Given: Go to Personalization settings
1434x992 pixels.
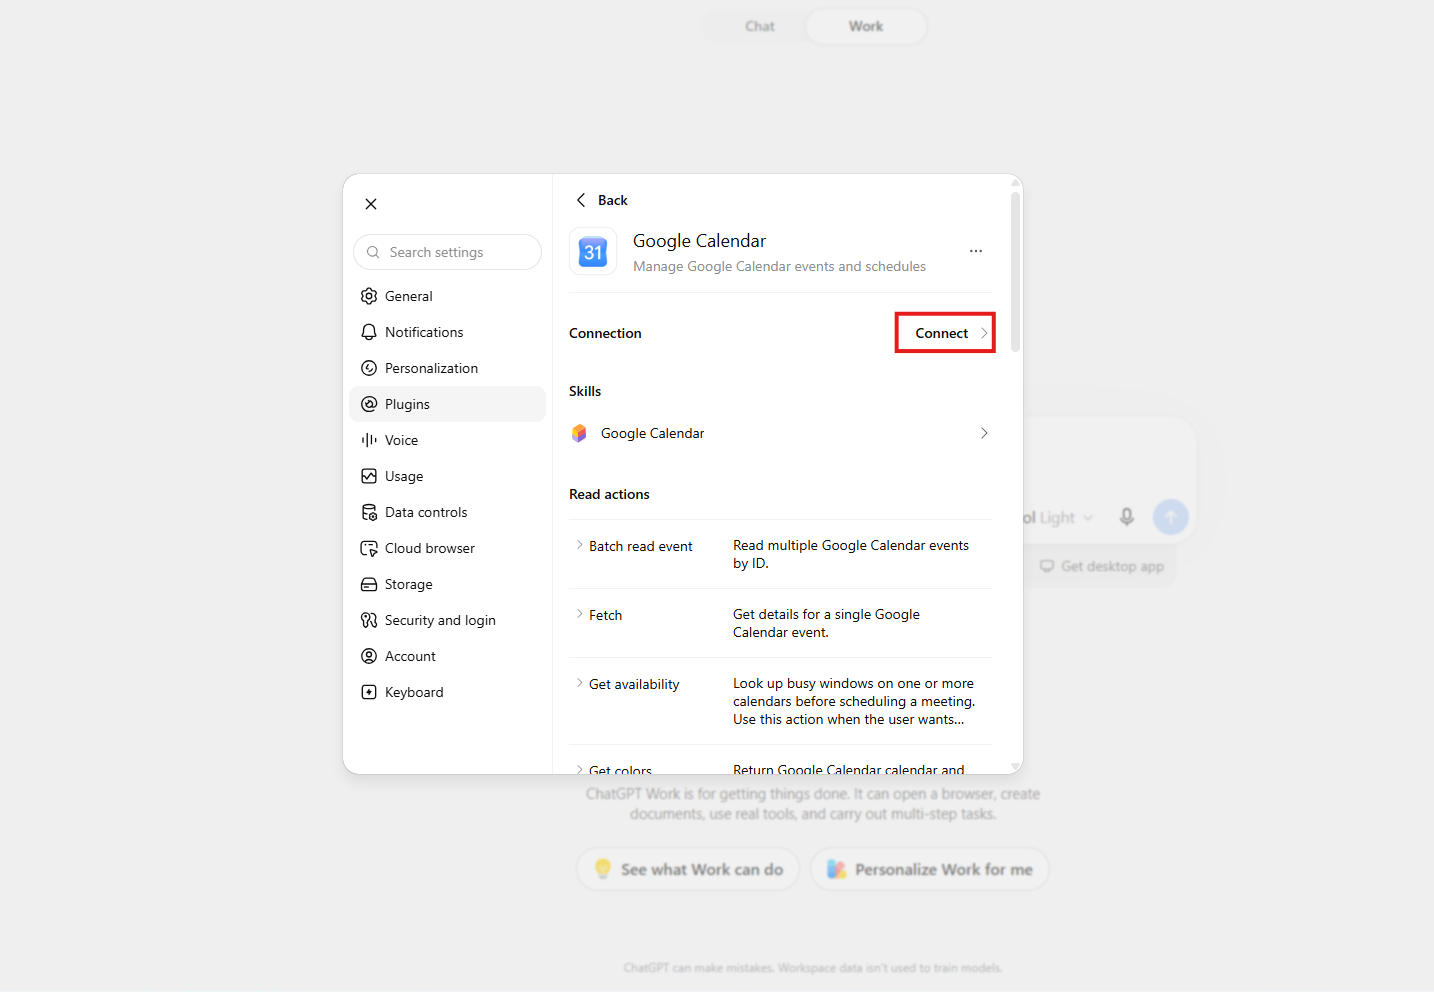Looking at the screenshot, I should tap(447, 368).
